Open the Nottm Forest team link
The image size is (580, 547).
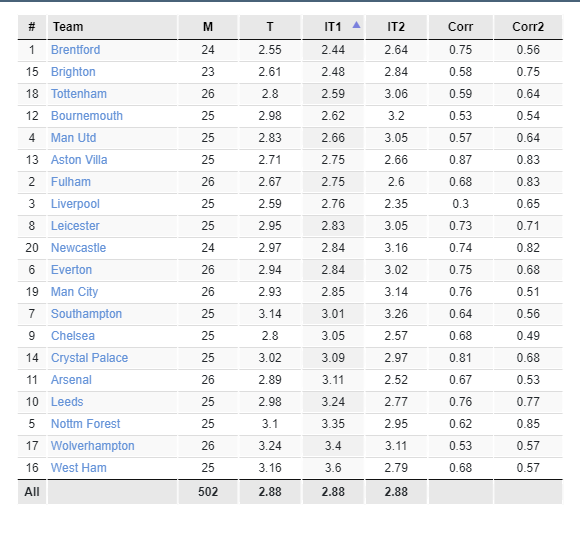85,424
